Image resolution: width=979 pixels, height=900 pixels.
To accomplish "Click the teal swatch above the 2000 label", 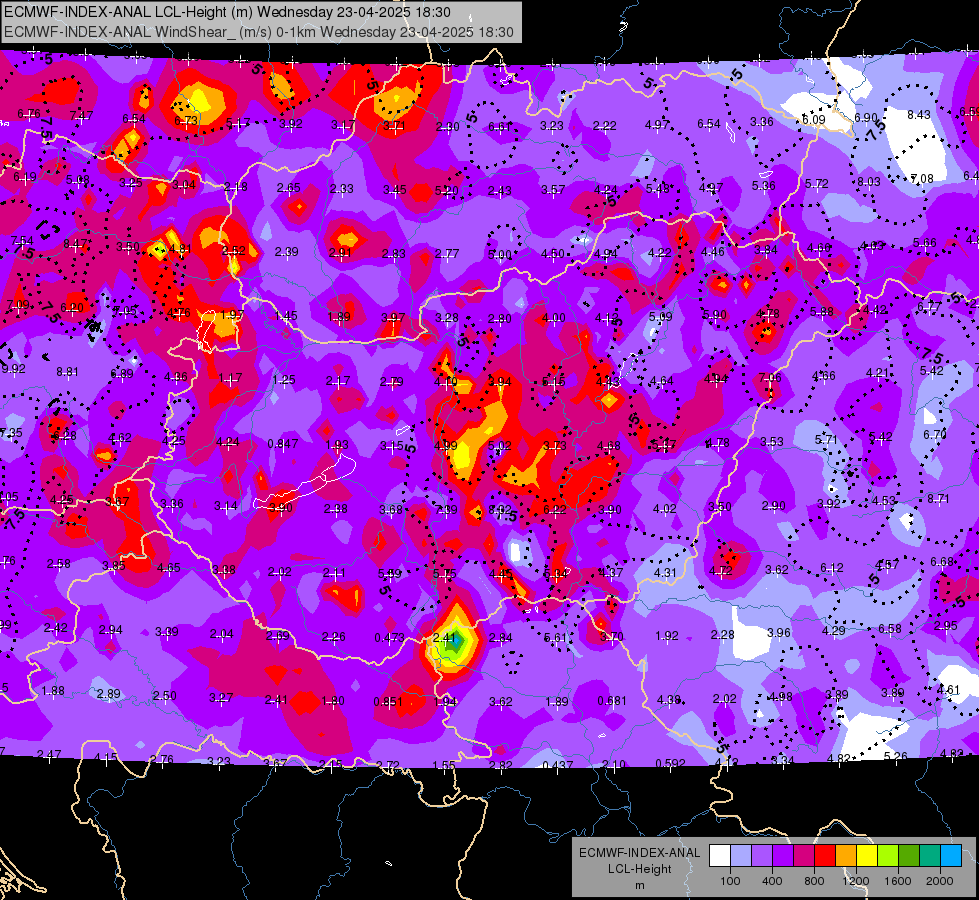I will point(930,856).
